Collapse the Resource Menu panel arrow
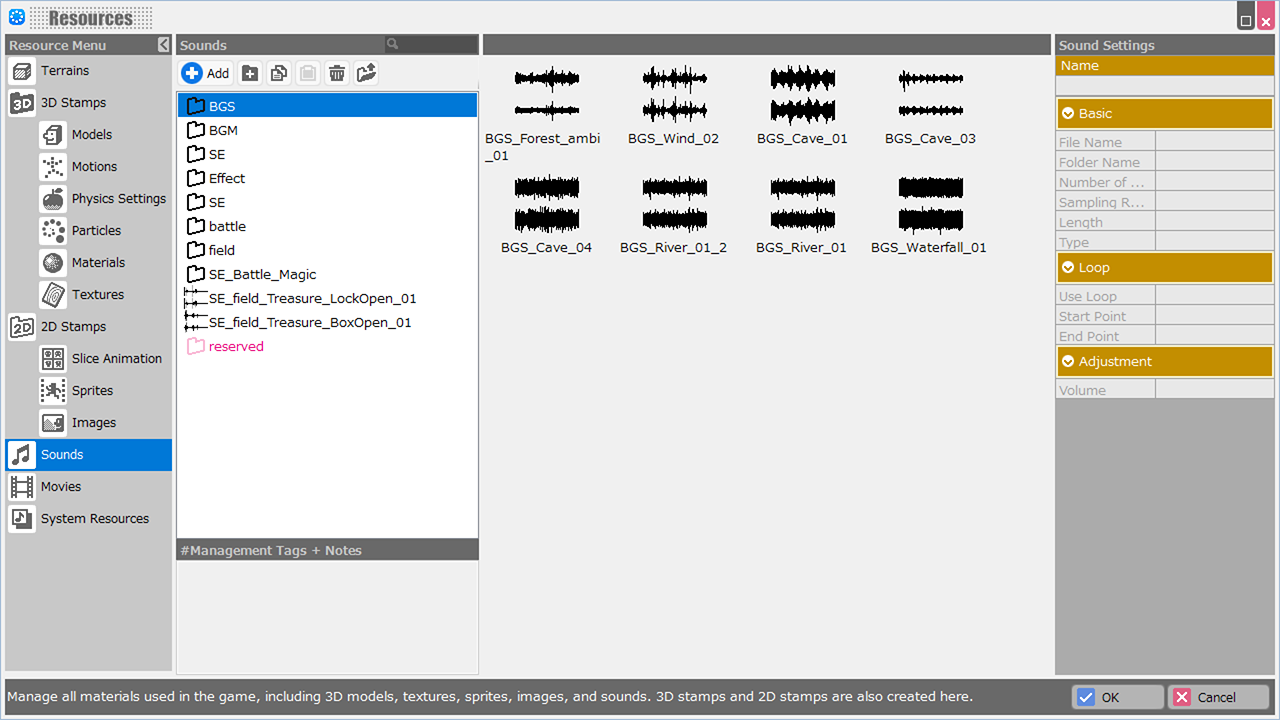The image size is (1280, 720). click(164, 45)
